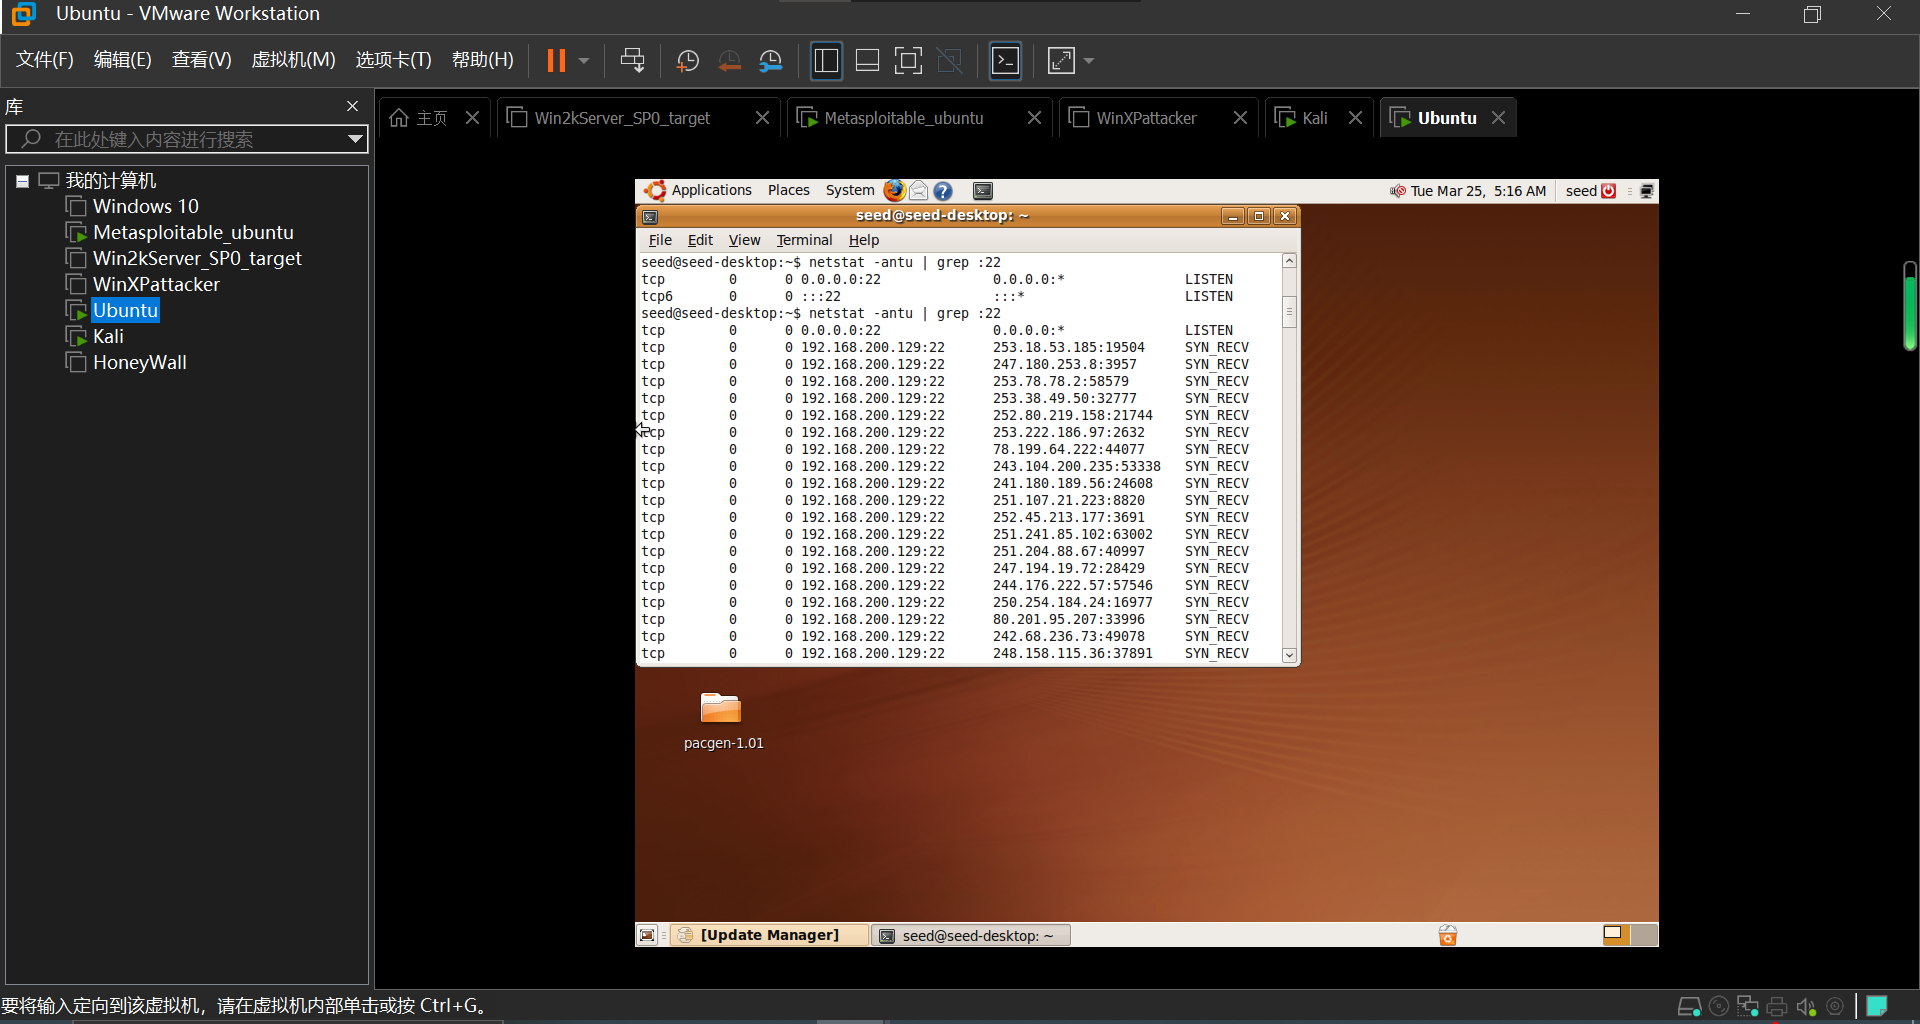This screenshot has height=1024, width=1920.
Task: Open the 文件(F) menu
Action: [45, 60]
